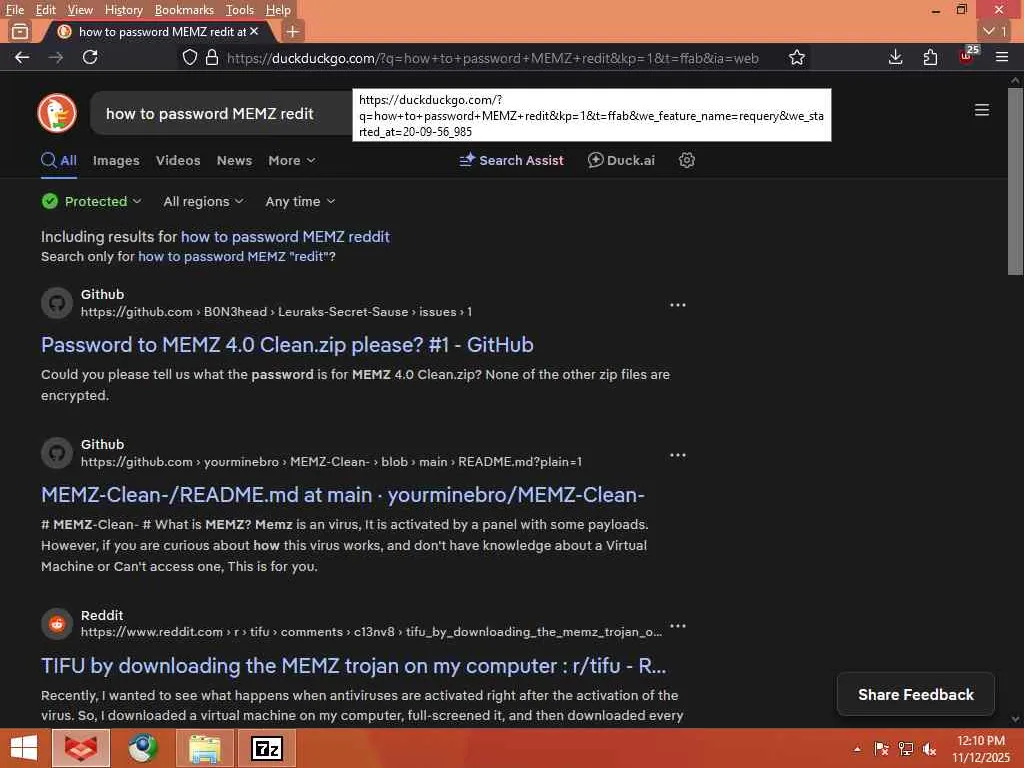Click Share Feedback button
1024x768 pixels.
point(916,694)
